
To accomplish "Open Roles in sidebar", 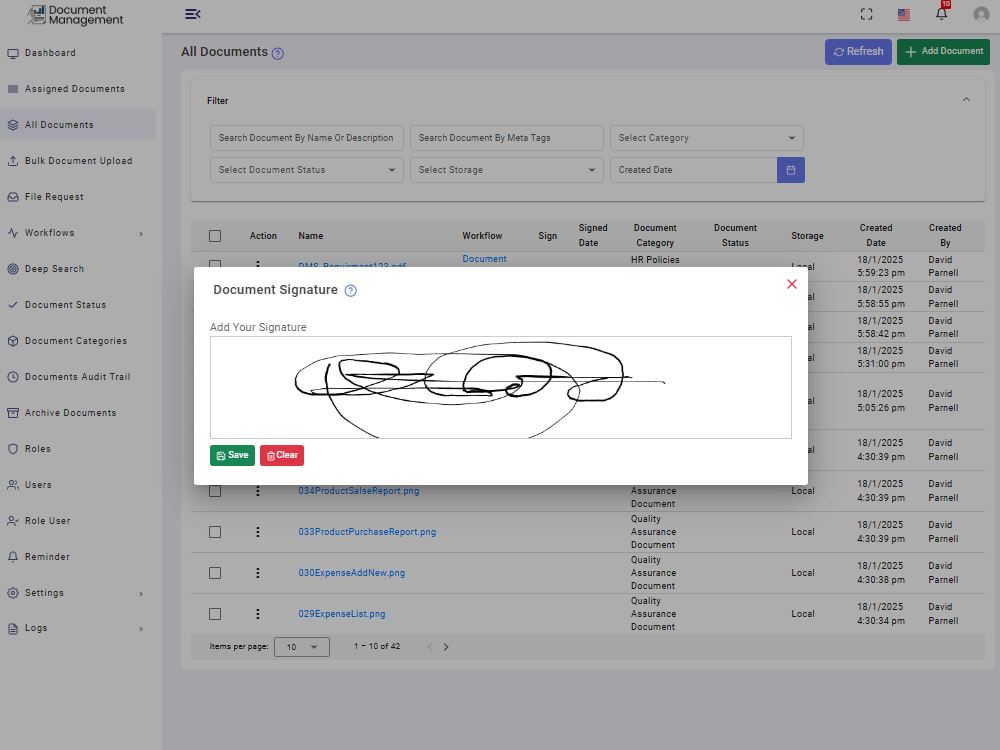I will click(38, 449).
